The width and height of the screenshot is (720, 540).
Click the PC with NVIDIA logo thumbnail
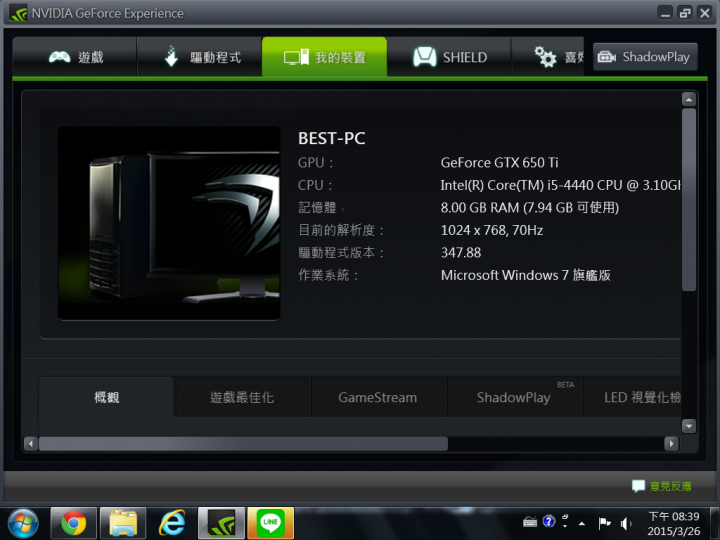point(169,223)
